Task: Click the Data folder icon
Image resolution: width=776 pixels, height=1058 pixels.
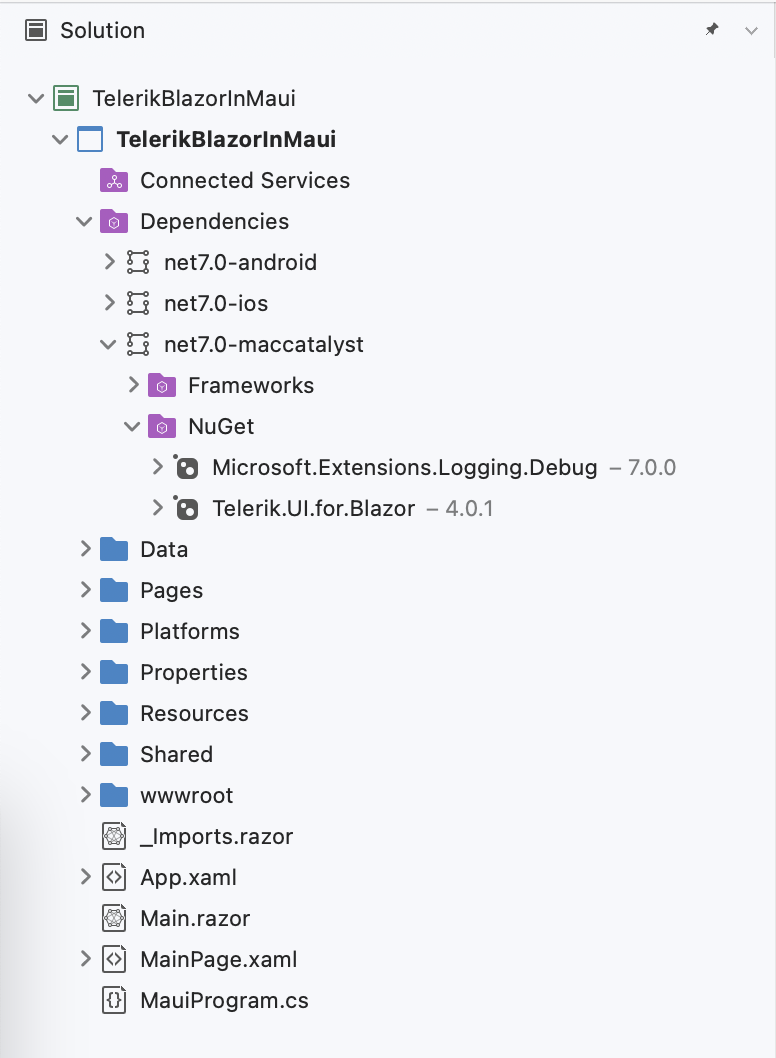Action: pyautogui.click(x=114, y=549)
